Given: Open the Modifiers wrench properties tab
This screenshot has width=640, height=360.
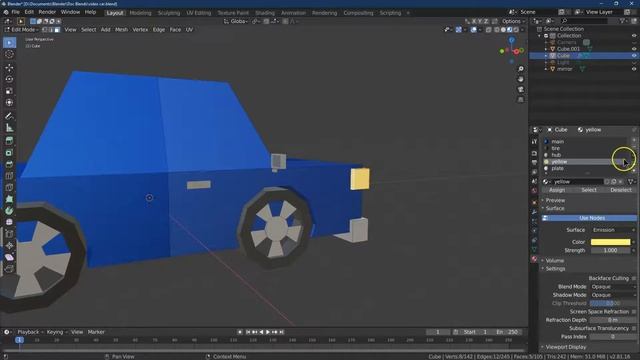Looking at the screenshot, I should (x=534, y=212).
